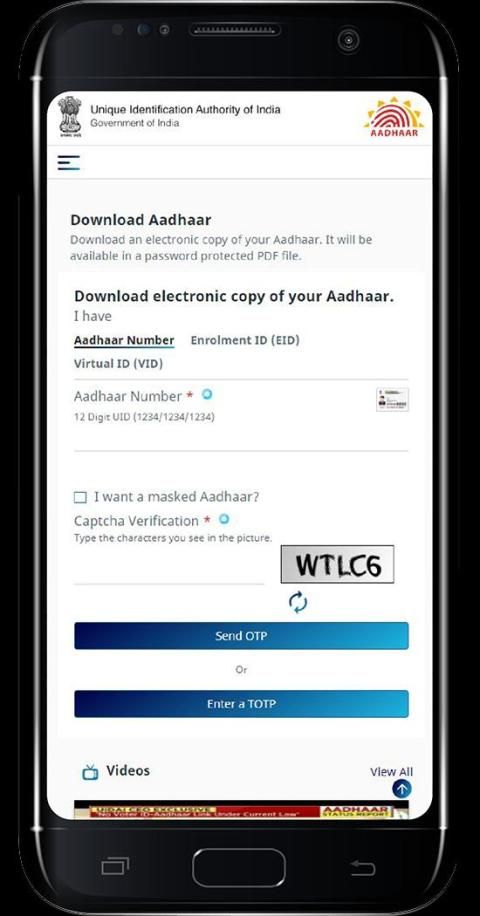480x916 pixels.
Task: Click the Enter a TOTP button
Action: coord(241,704)
